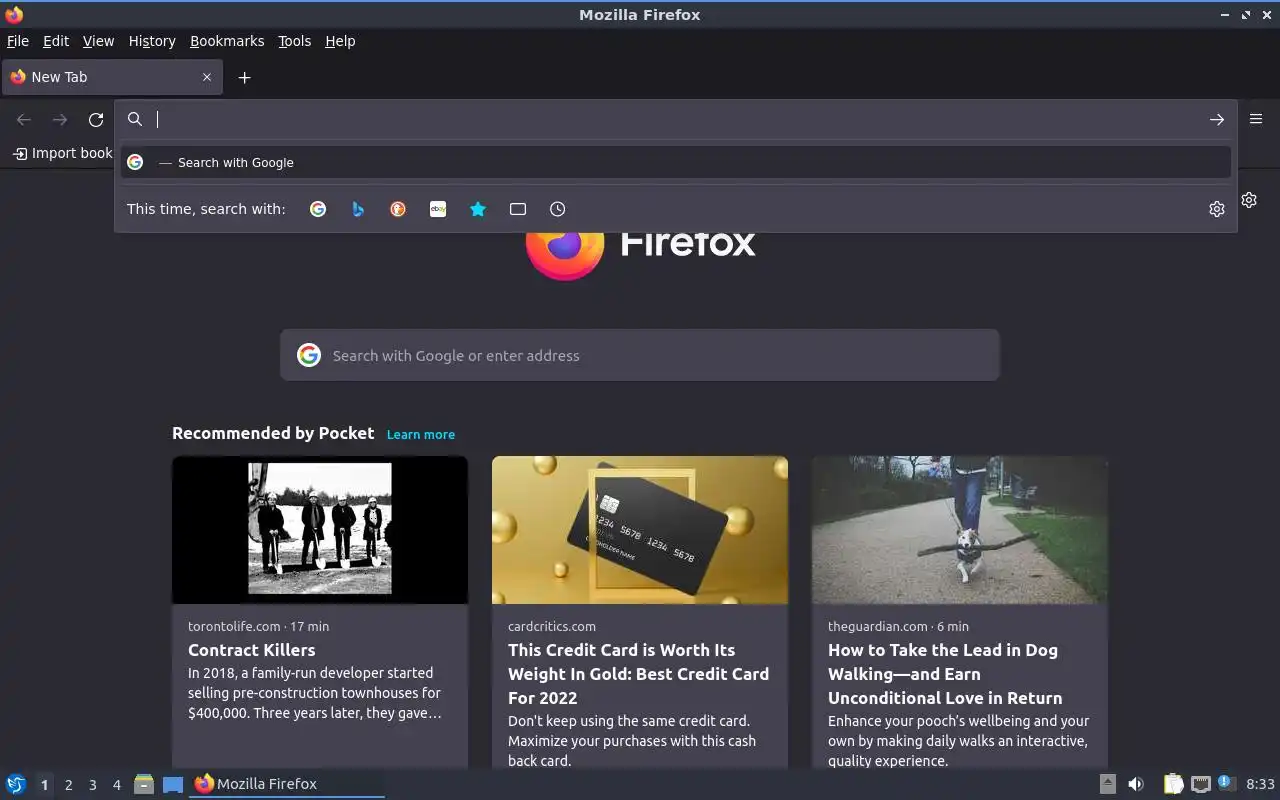
Task: Open the system start menu icon in taskbar
Action: click(16, 784)
